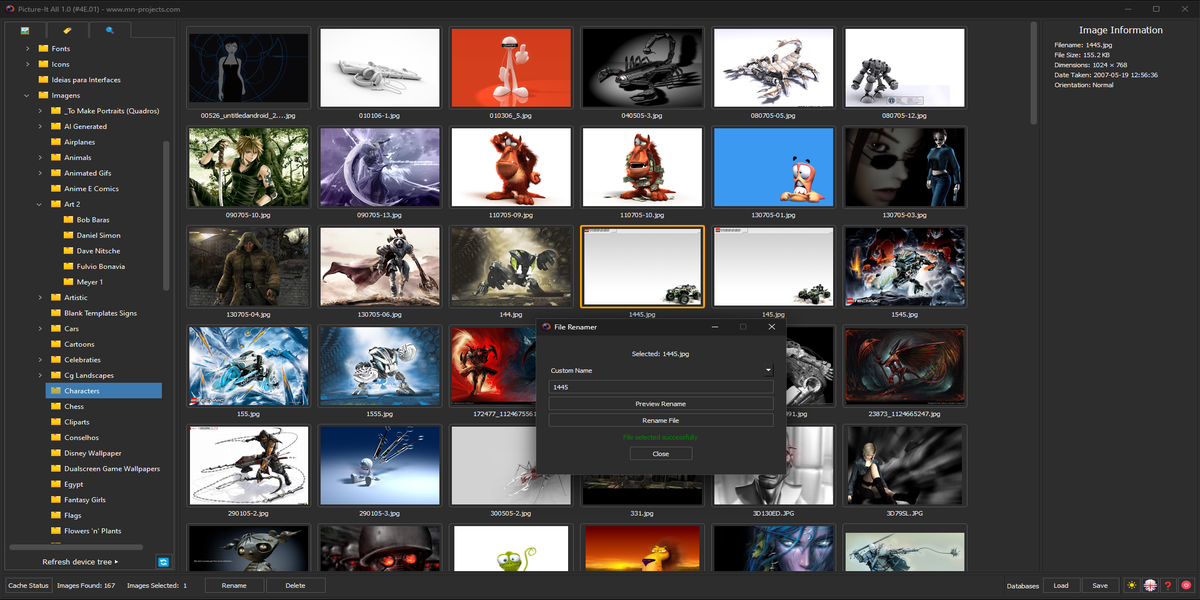Screen dimensions: 1200x600
Task: Click folder icon beside Flags
Action: pos(56,515)
